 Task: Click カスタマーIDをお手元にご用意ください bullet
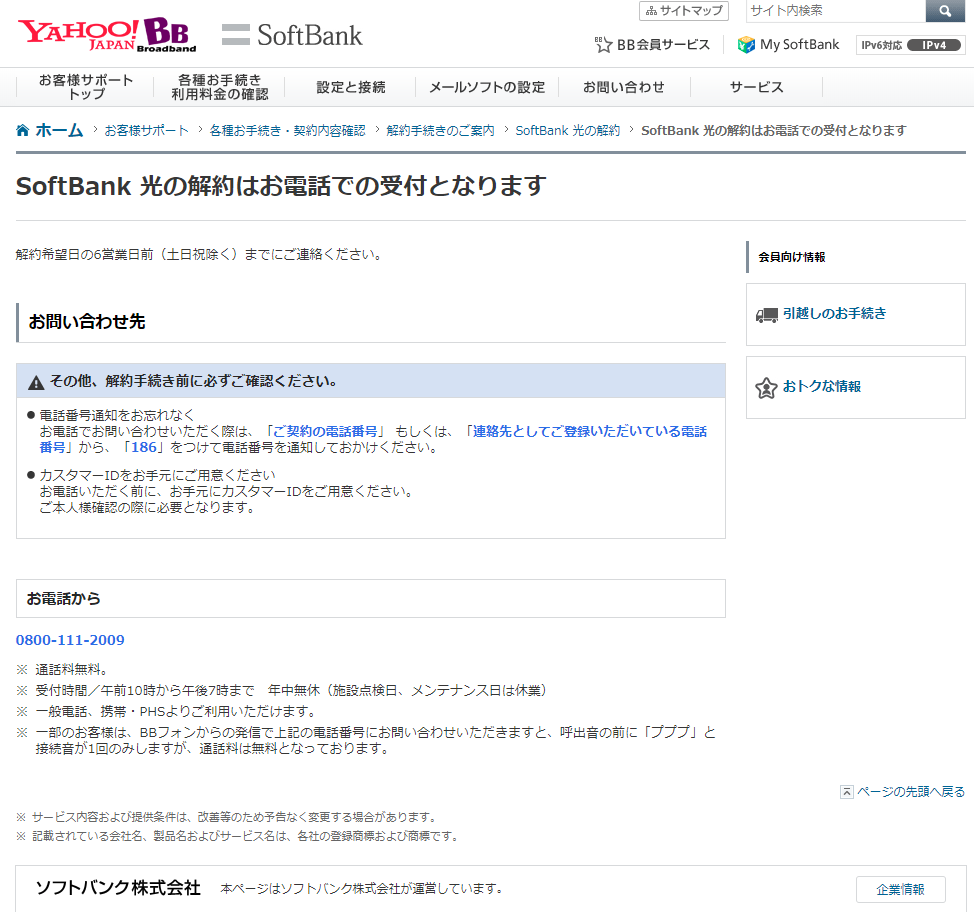pos(157,475)
